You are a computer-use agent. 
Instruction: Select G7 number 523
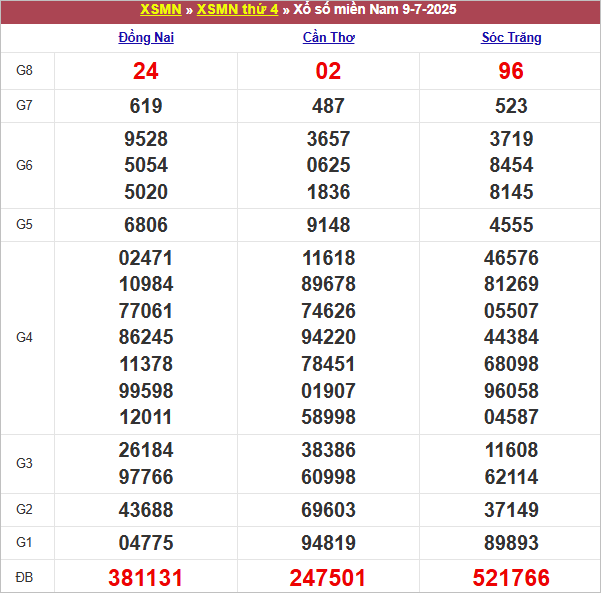(511, 106)
